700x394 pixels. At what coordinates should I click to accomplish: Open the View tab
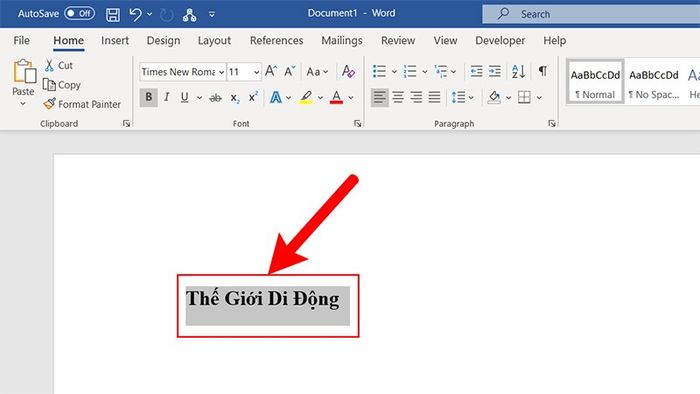(x=445, y=41)
